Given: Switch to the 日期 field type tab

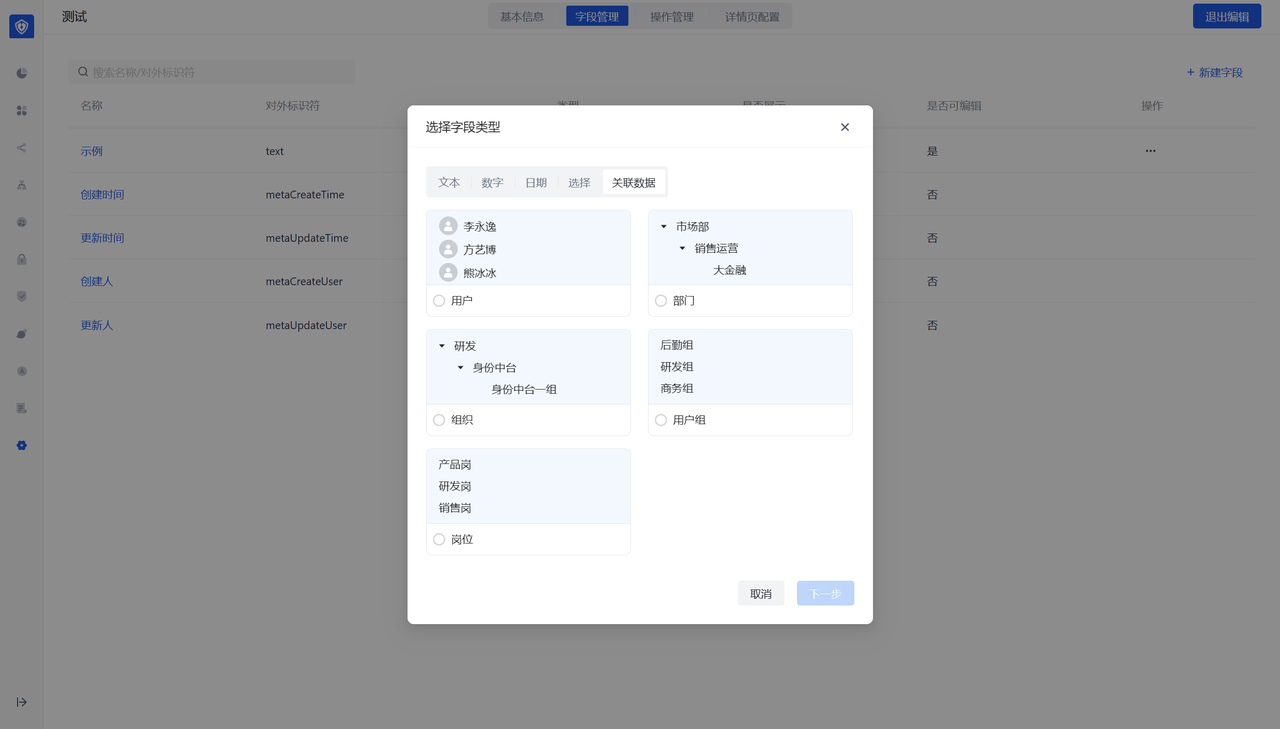Looking at the screenshot, I should pos(536,183).
